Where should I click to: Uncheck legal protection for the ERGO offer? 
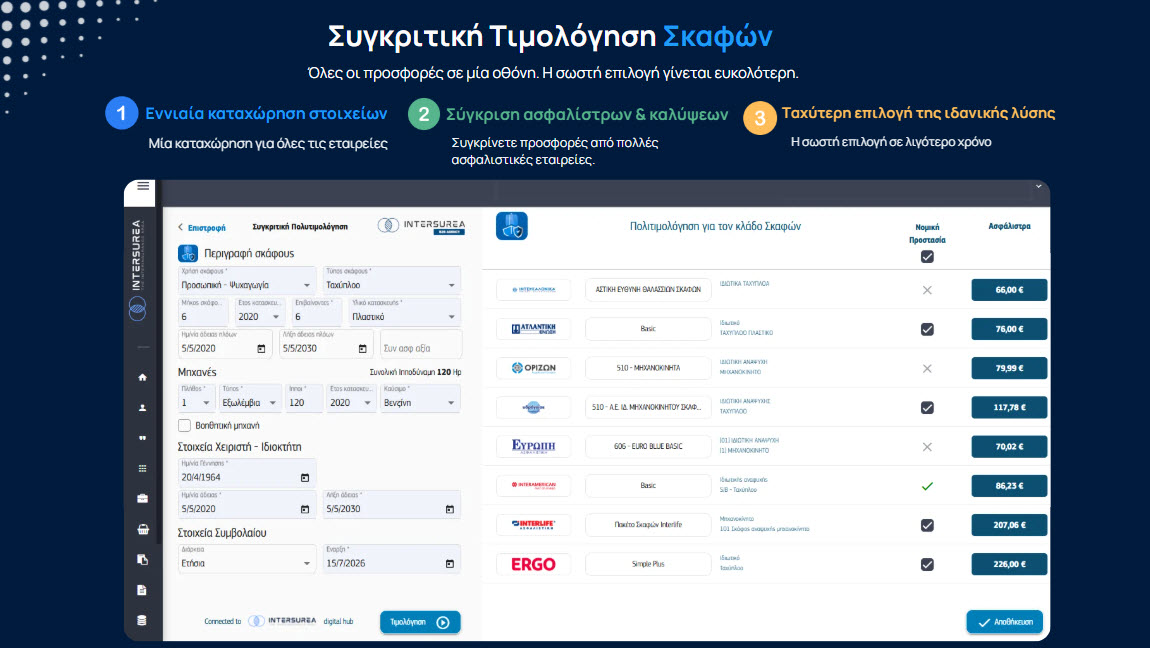[x=927, y=564]
